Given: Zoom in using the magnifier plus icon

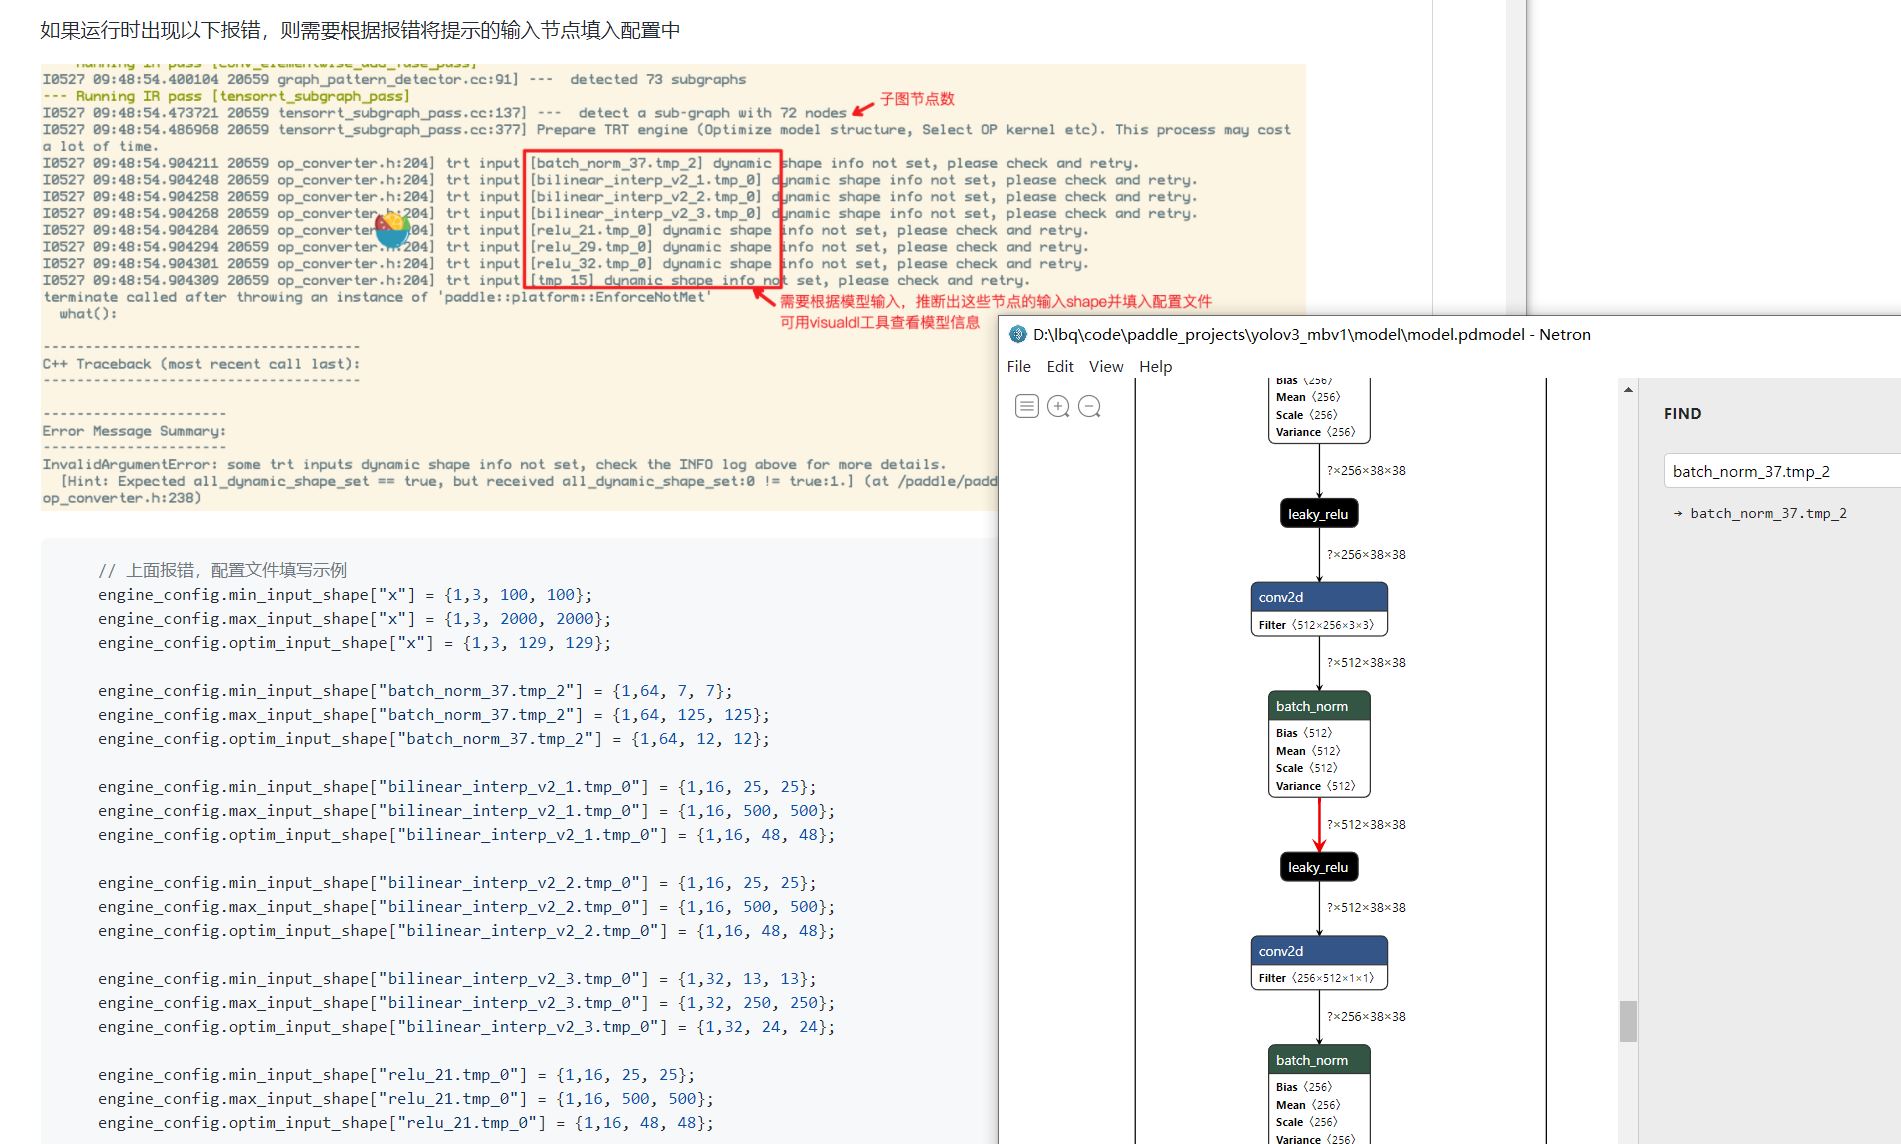Looking at the screenshot, I should click(x=1058, y=406).
